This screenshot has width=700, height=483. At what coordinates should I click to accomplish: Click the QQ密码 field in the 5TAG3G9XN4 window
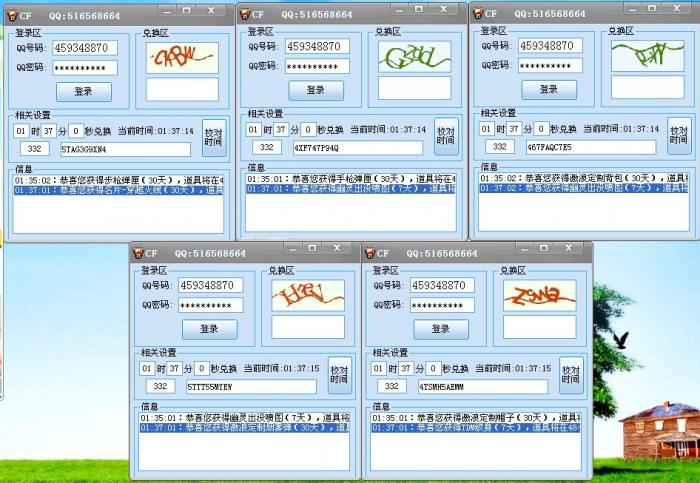click(85, 68)
